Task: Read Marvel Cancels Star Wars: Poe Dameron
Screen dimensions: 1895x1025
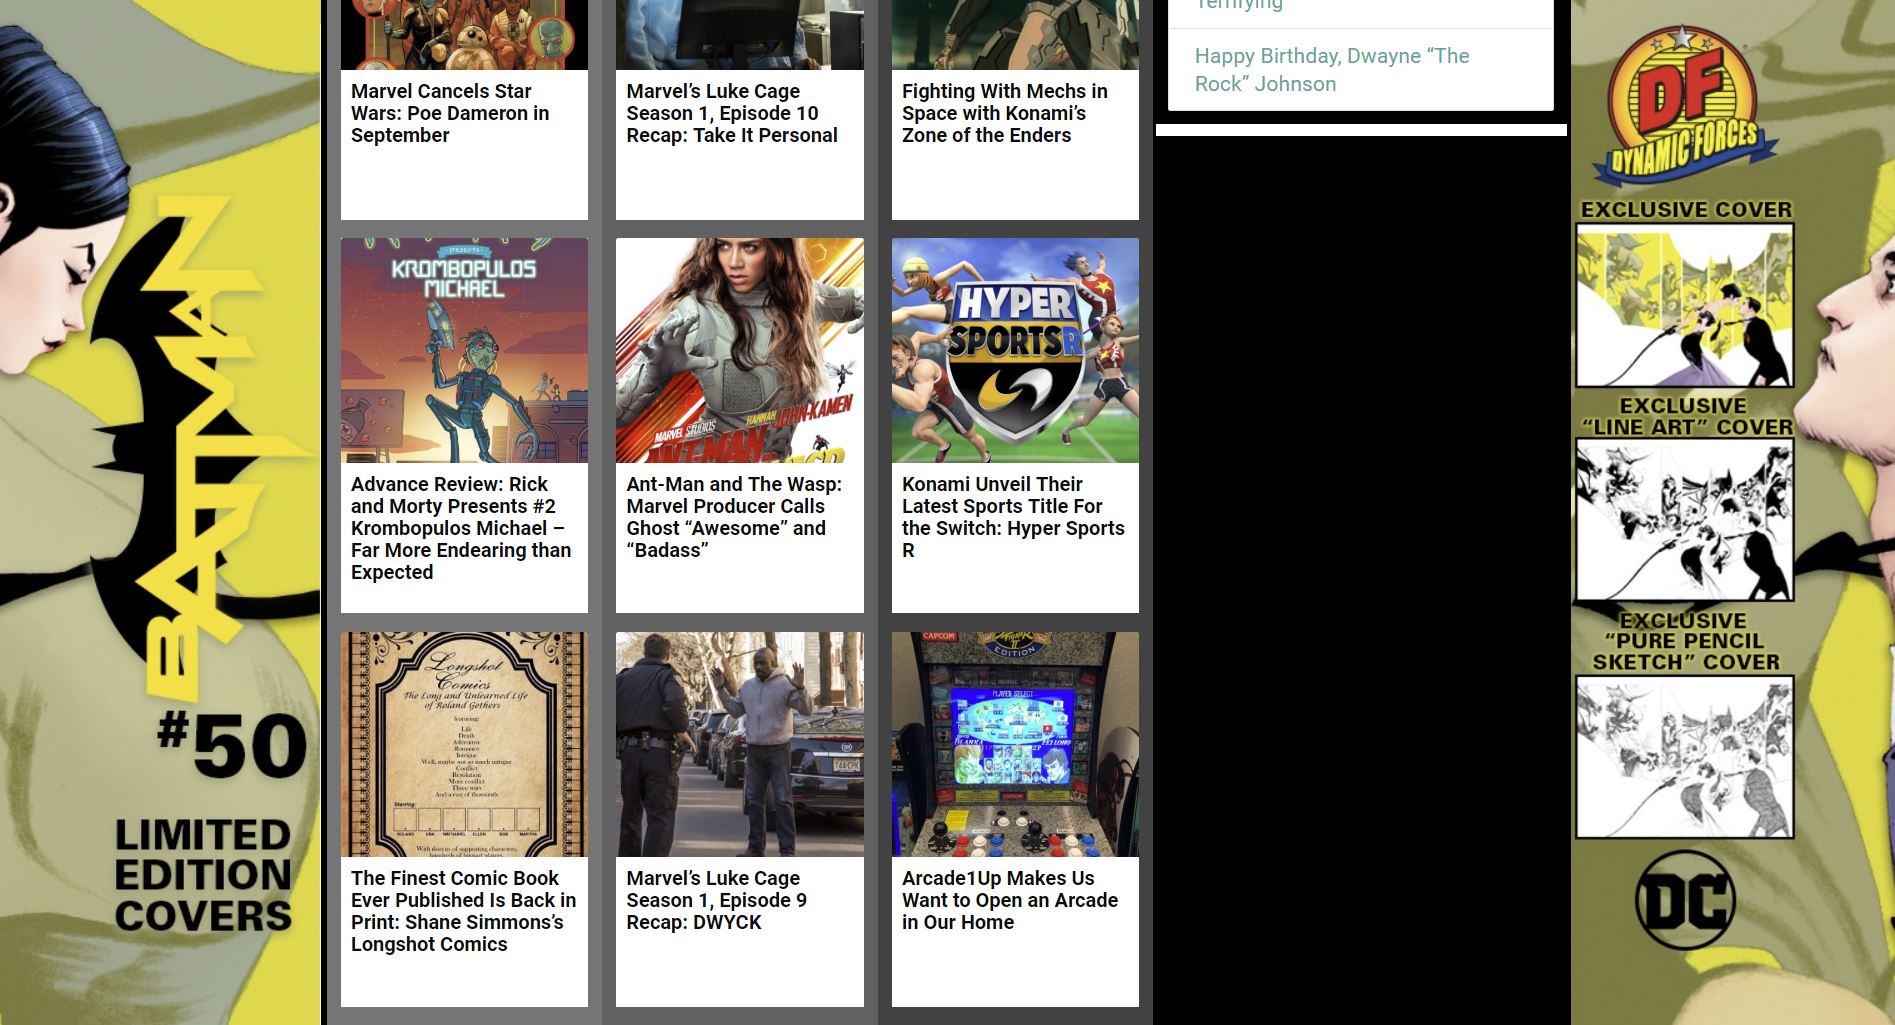Action: tap(450, 113)
